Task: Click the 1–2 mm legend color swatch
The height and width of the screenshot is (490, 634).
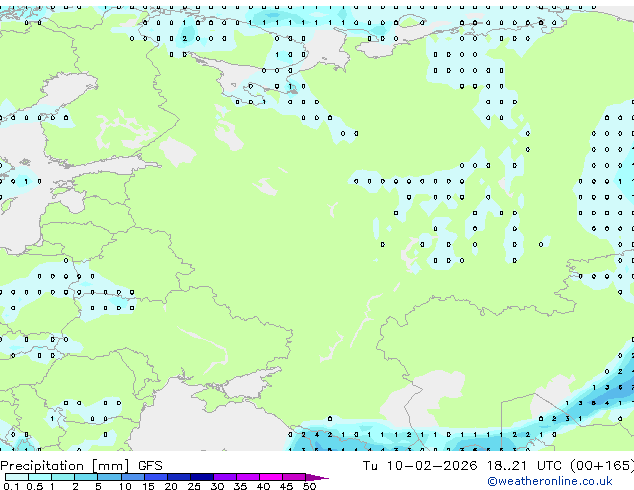Action: (63, 477)
